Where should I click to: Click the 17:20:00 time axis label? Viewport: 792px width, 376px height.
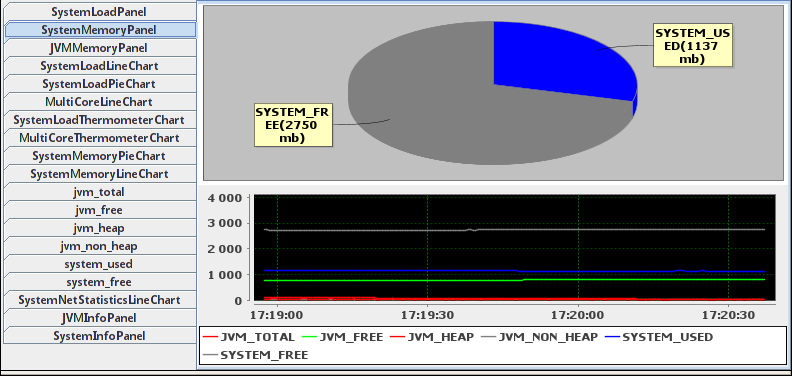pyautogui.click(x=578, y=315)
